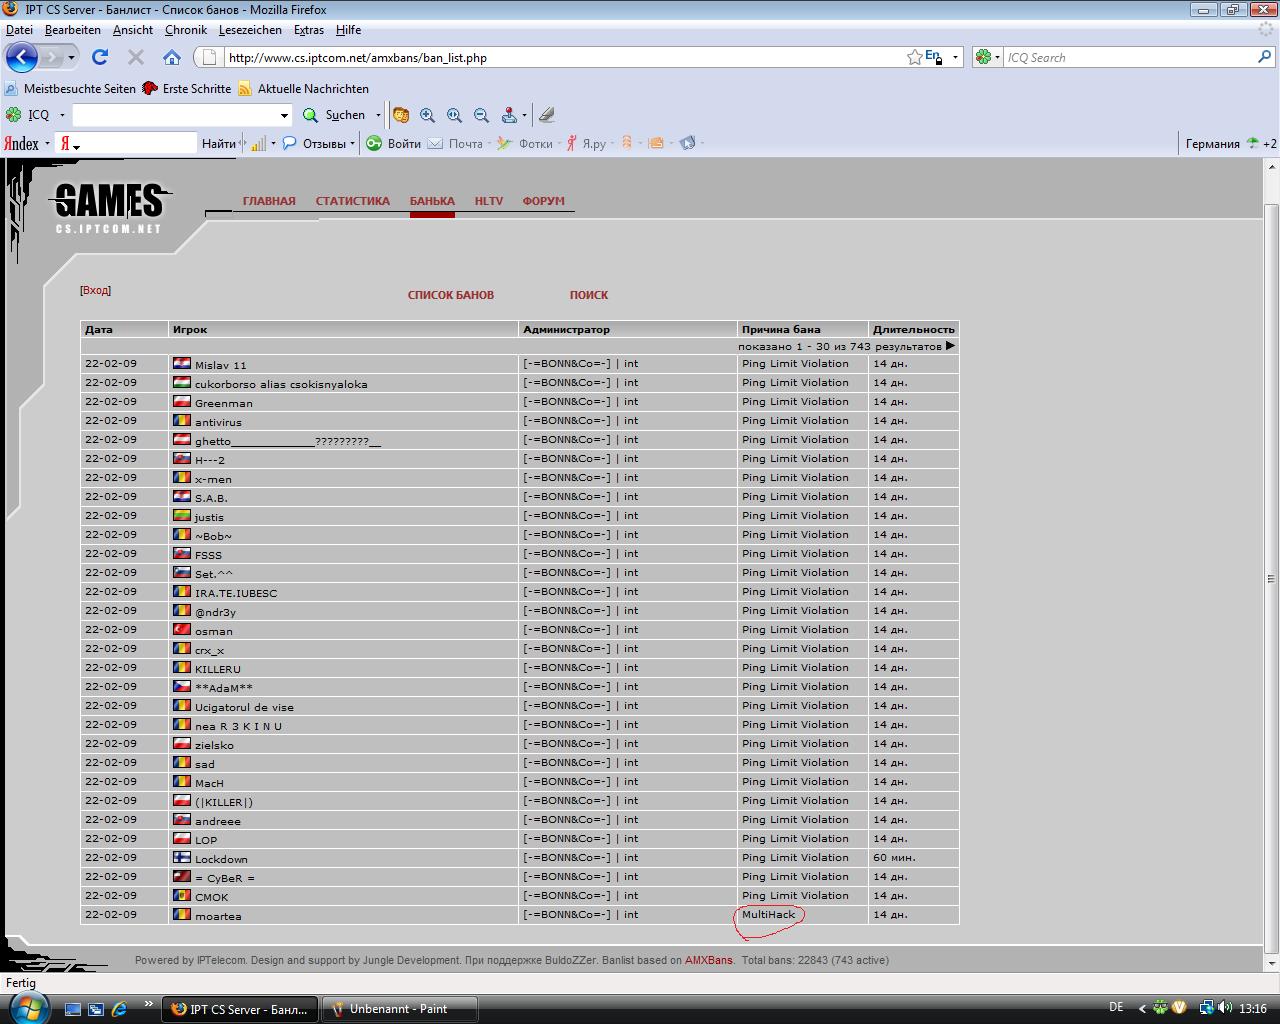Select the Lockdown player row
1280x1024 pixels.
tap(519, 858)
